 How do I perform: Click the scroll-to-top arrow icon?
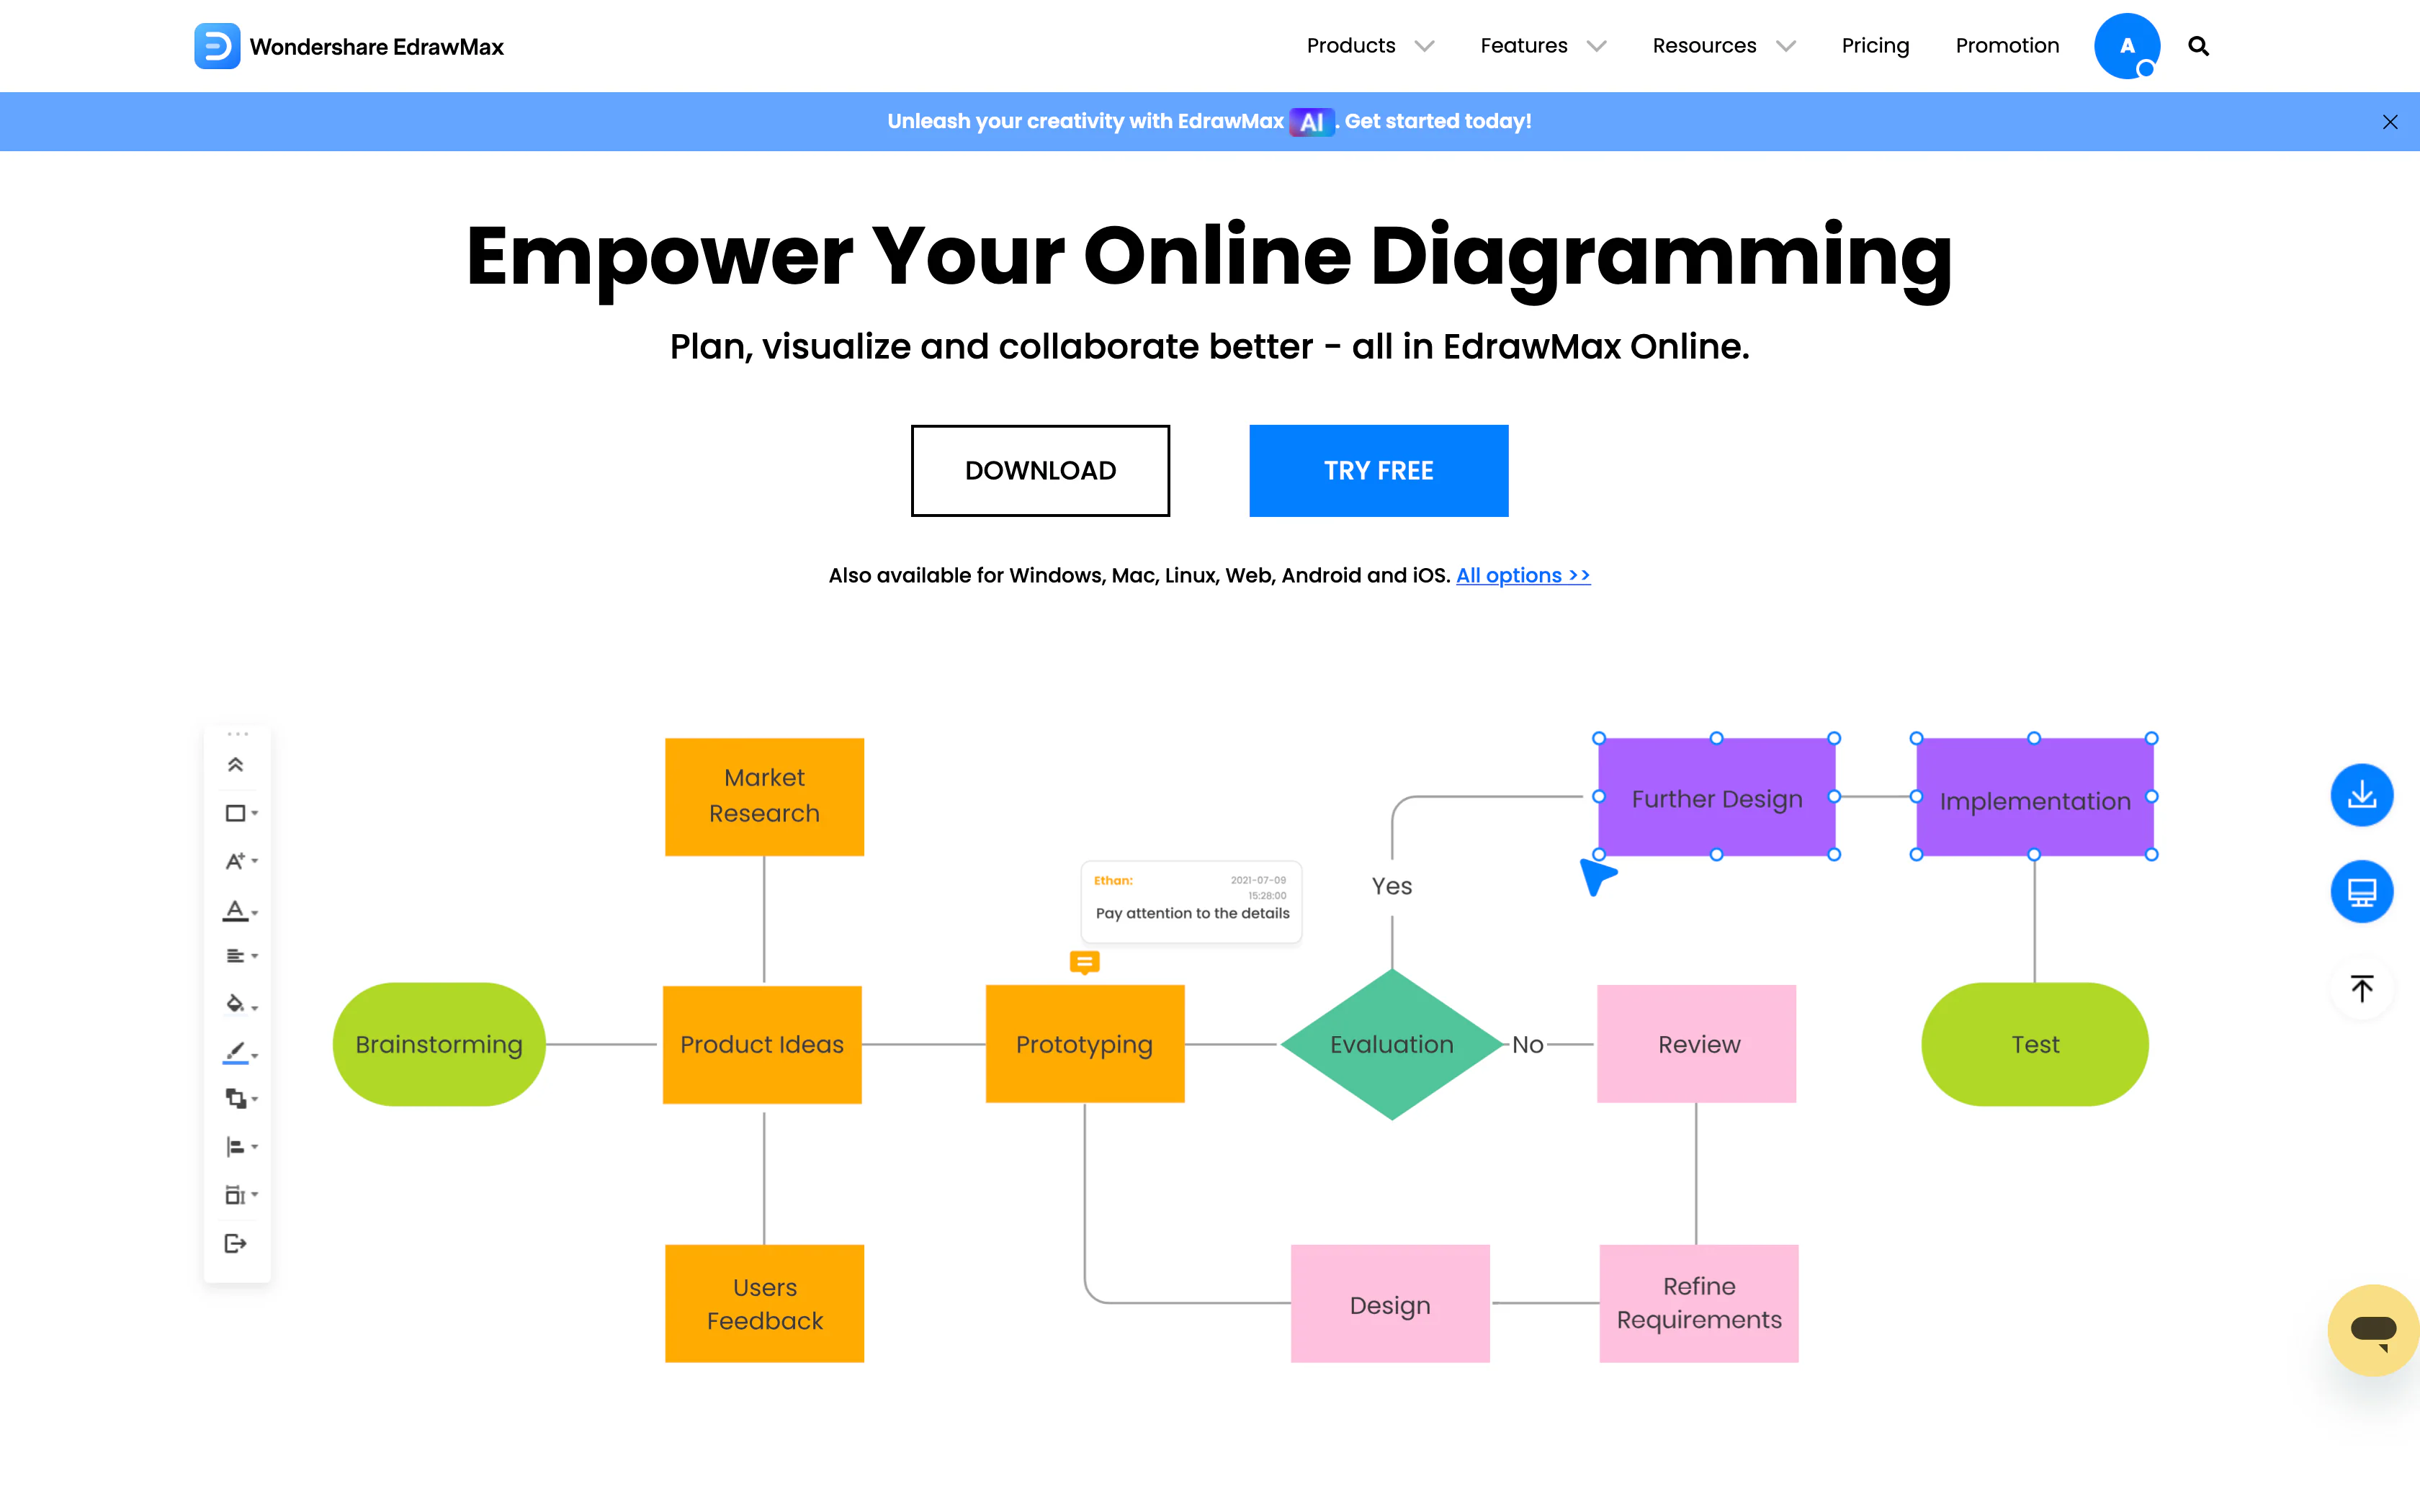[2365, 988]
